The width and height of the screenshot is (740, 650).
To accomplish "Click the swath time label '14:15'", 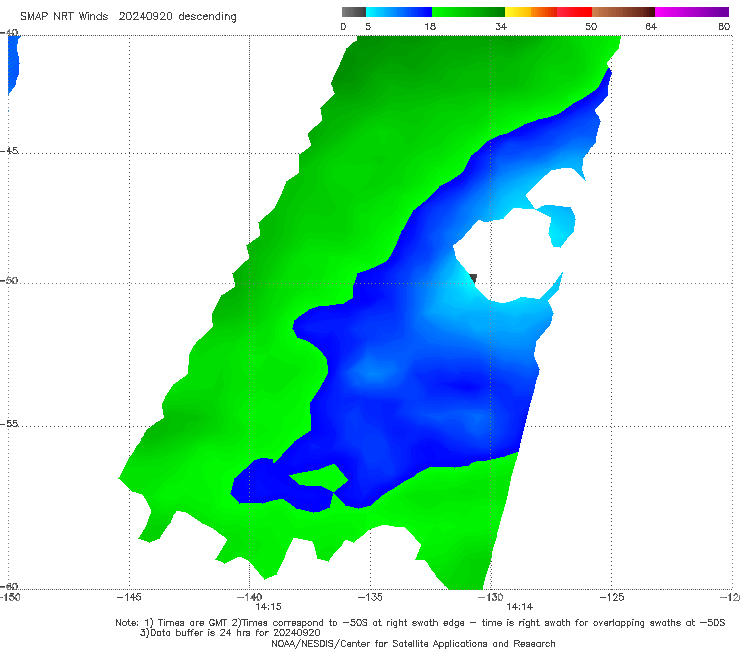I will 268,607.
